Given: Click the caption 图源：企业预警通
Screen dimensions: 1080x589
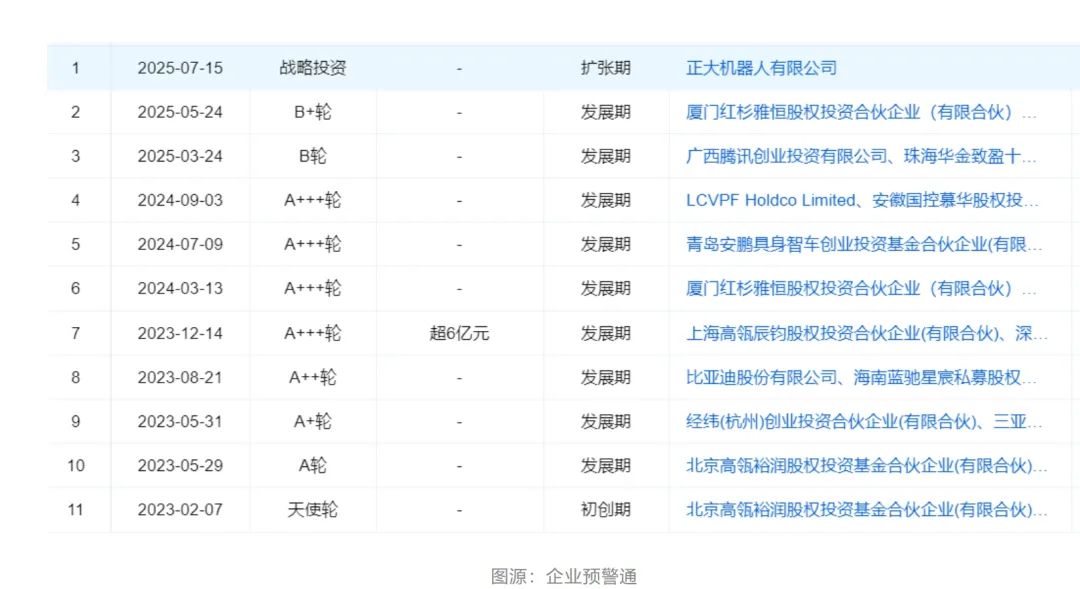Looking at the screenshot, I should pos(563,576).
